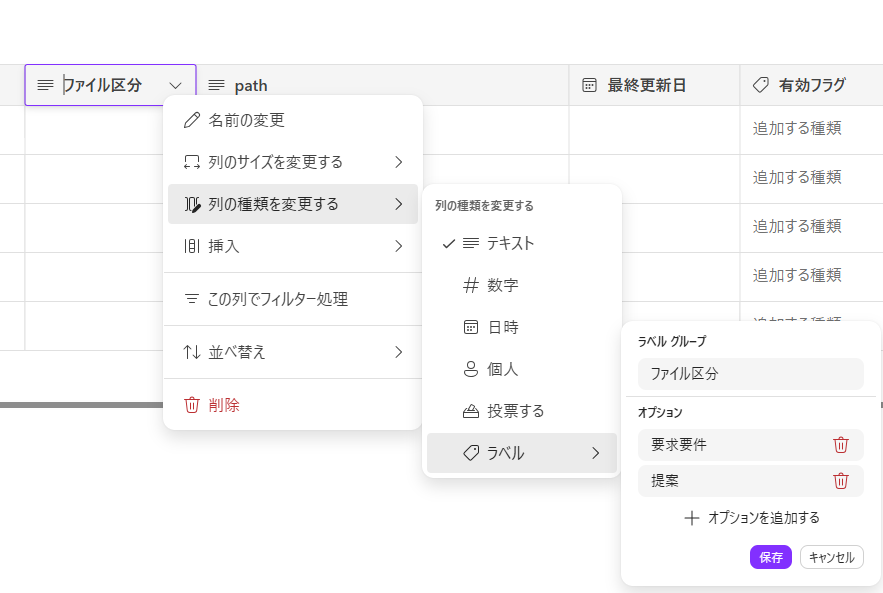Delete the 提案 option with trash icon
Image resolution: width=883 pixels, height=593 pixels.
(x=841, y=481)
